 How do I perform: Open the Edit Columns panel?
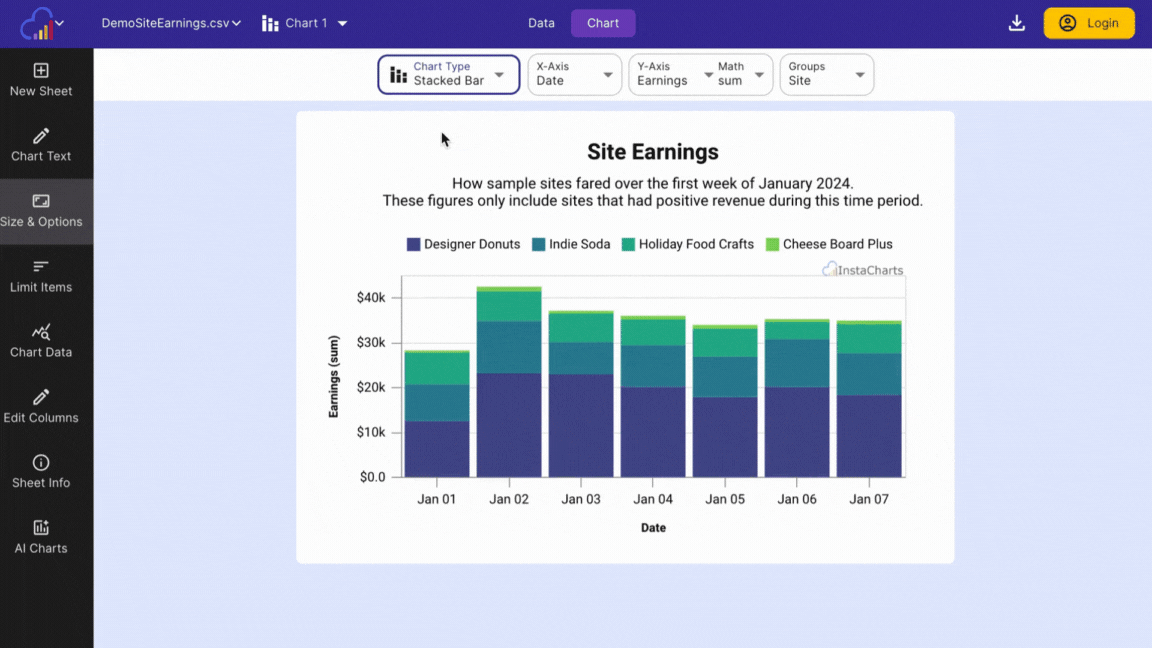pyautogui.click(x=41, y=407)
